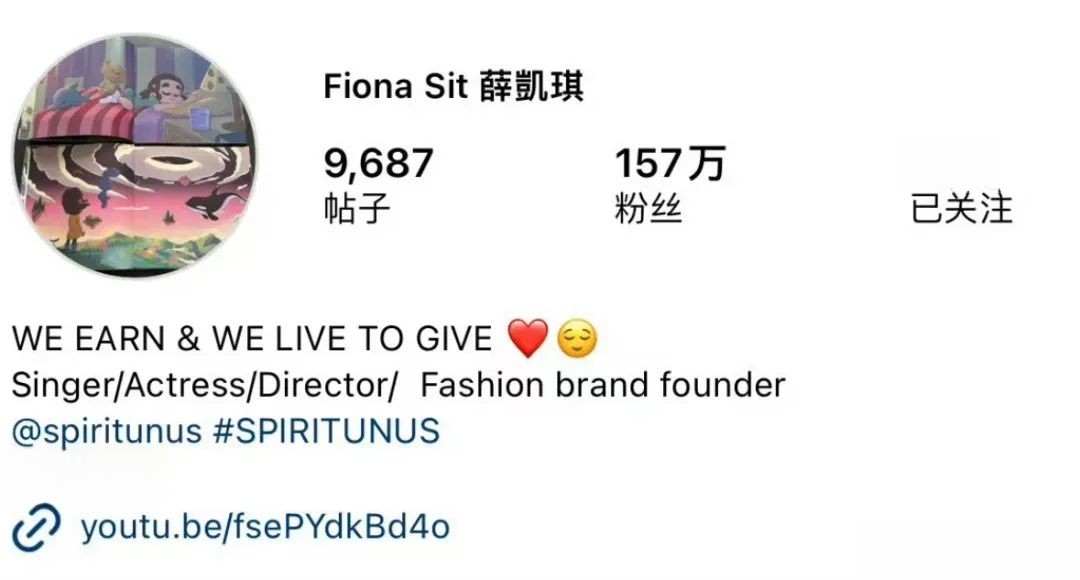Open the 已关注 following list
The height and width of the screenshot is (580, 1080).
961,208
